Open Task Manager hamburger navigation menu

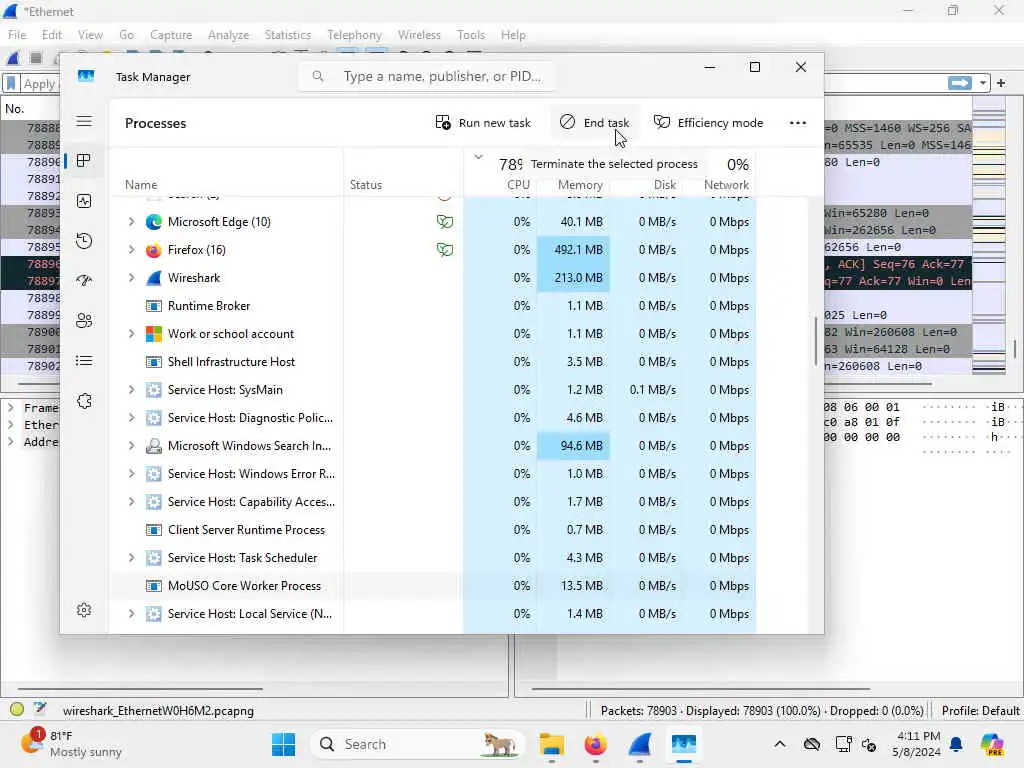pos(84,121)
